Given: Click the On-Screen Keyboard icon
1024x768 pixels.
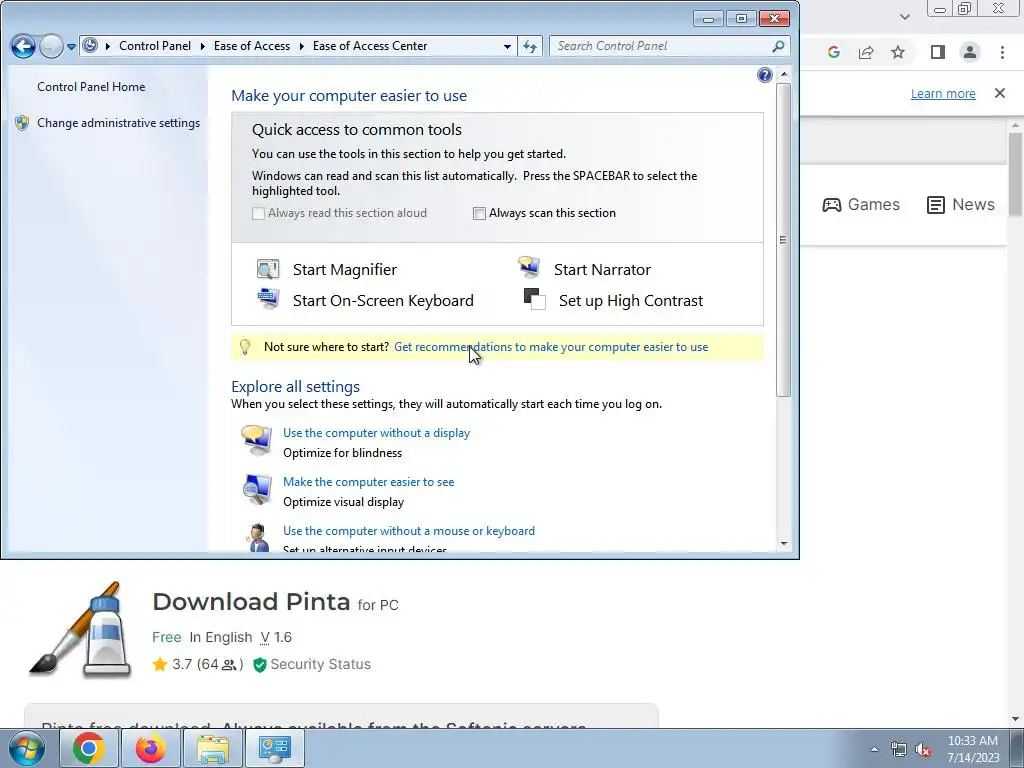Looking at the screenshot, I should (268, 298).
